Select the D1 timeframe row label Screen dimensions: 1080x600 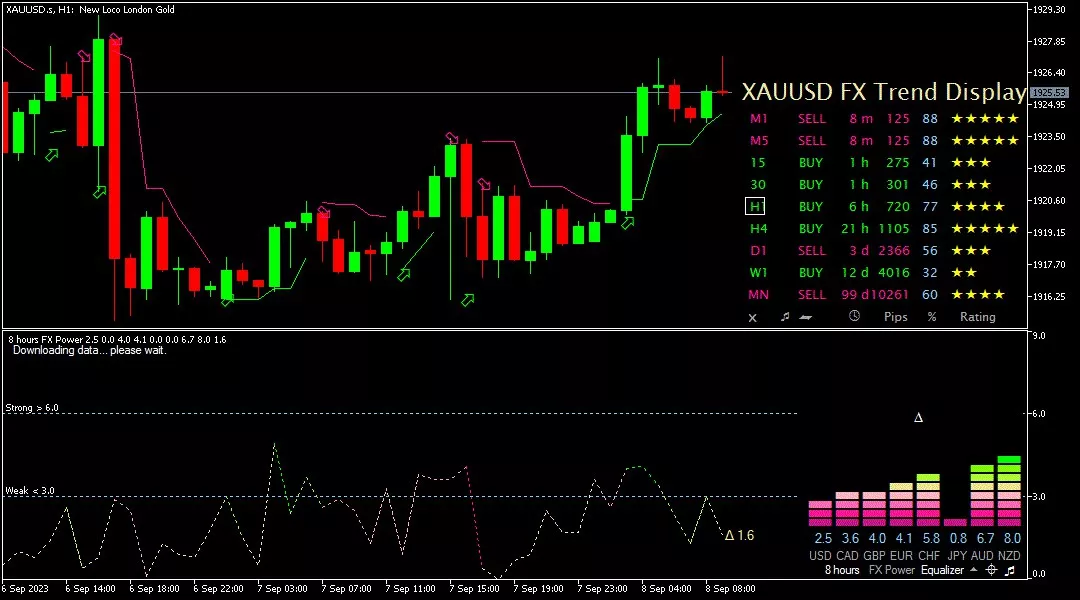pyautogui.click(x=758, y=251)
